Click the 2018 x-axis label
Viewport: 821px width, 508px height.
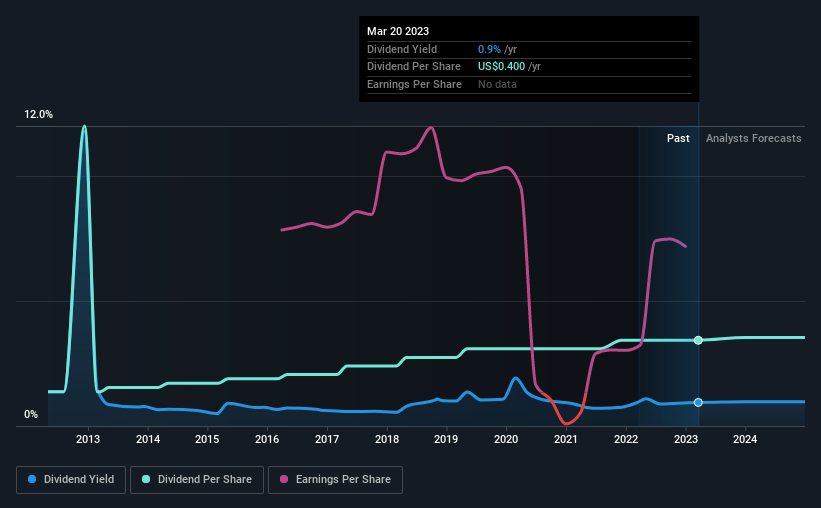tap(387, 439)
